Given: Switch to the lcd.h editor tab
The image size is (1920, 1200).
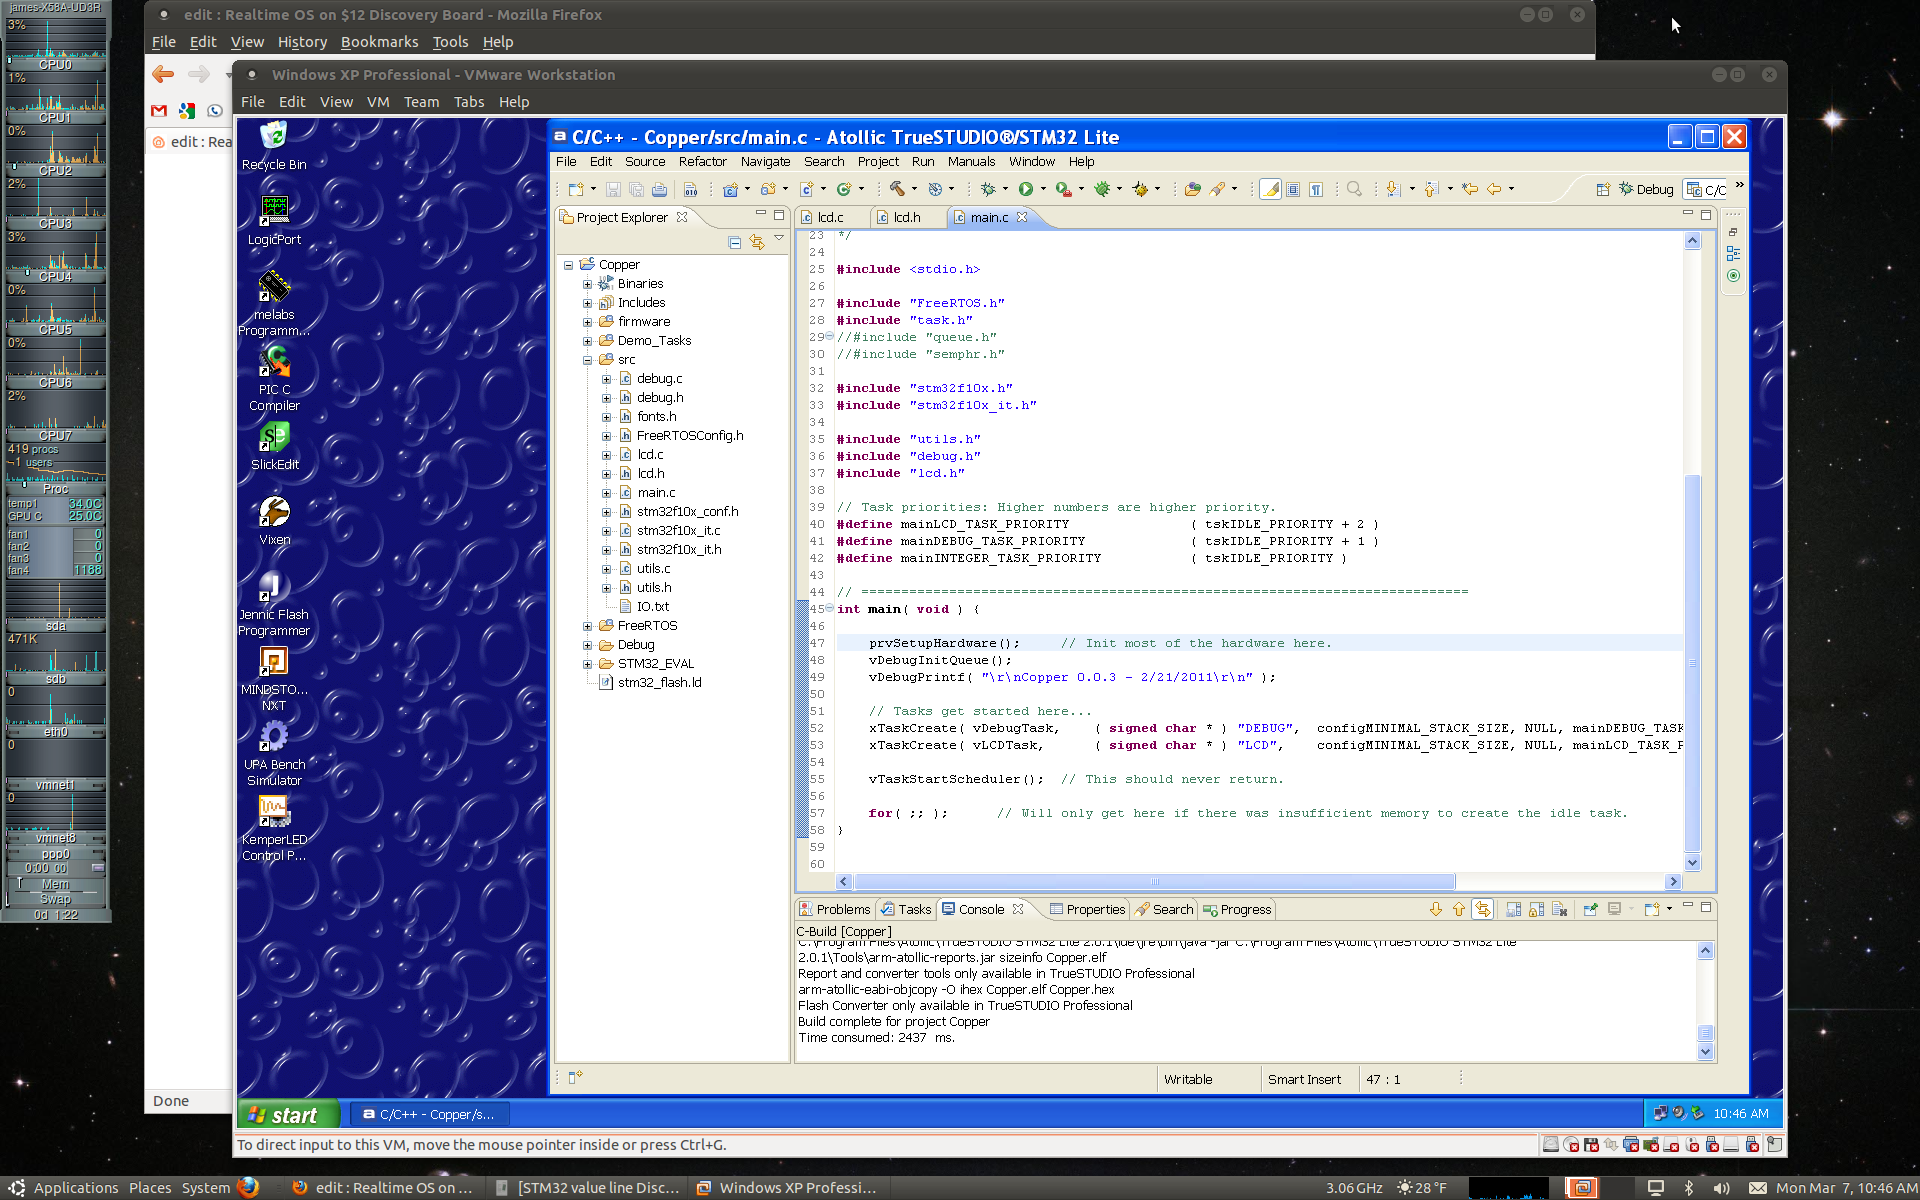Looking at the screenshot, I should (906, 217).
